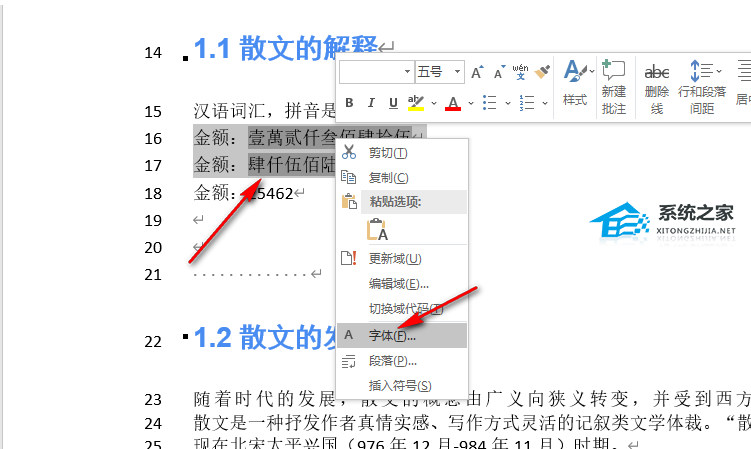
Task: Click the text 汉语词汇 on line 15
Action: click(x=229, y=111)
